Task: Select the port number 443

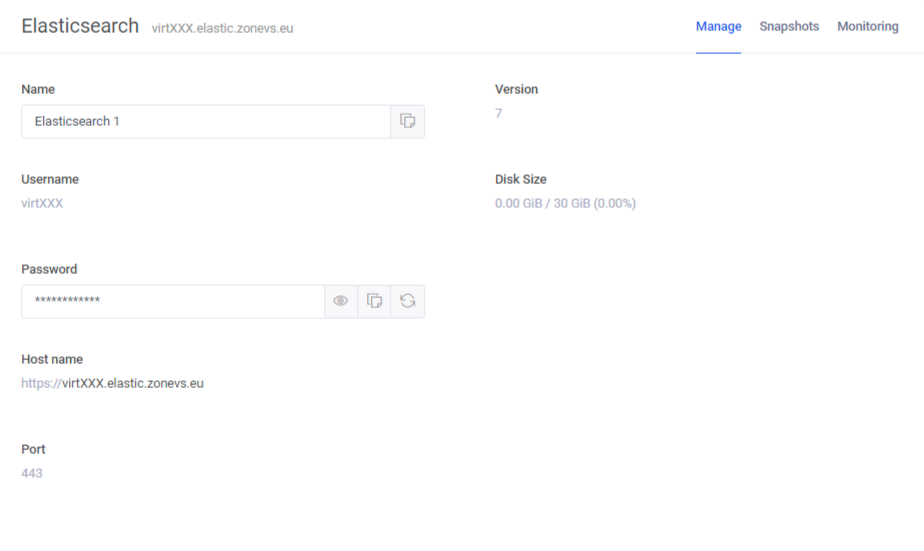Action: (32, 473)
